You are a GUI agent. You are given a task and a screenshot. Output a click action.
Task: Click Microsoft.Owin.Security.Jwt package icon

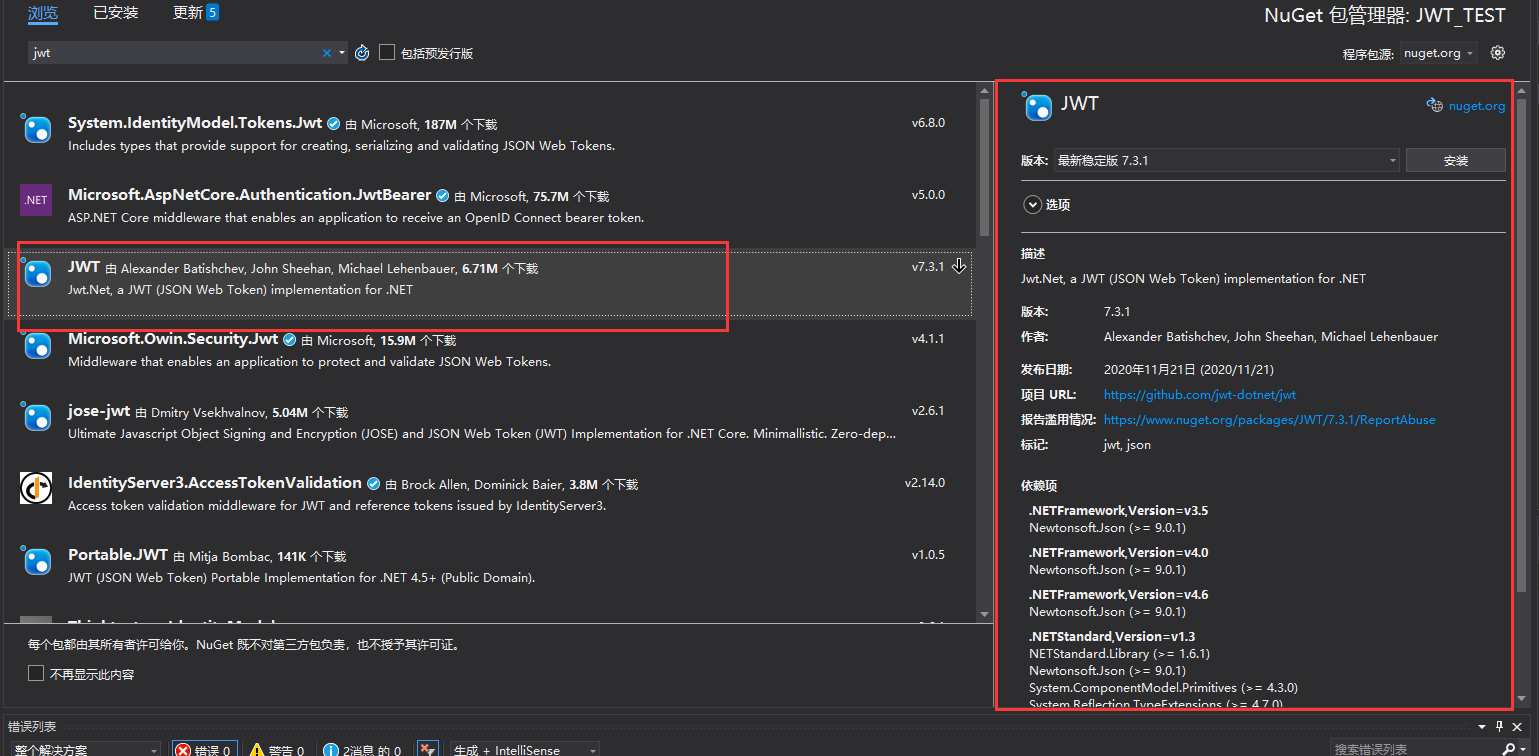(x=36, y=344)
